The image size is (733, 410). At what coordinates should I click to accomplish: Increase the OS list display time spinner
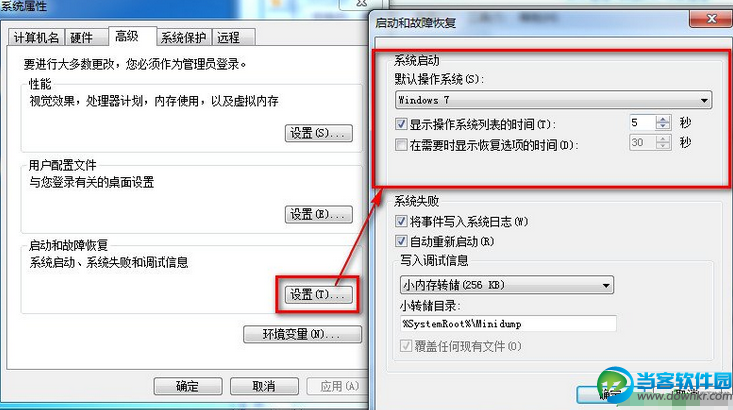tap(663, 119)
